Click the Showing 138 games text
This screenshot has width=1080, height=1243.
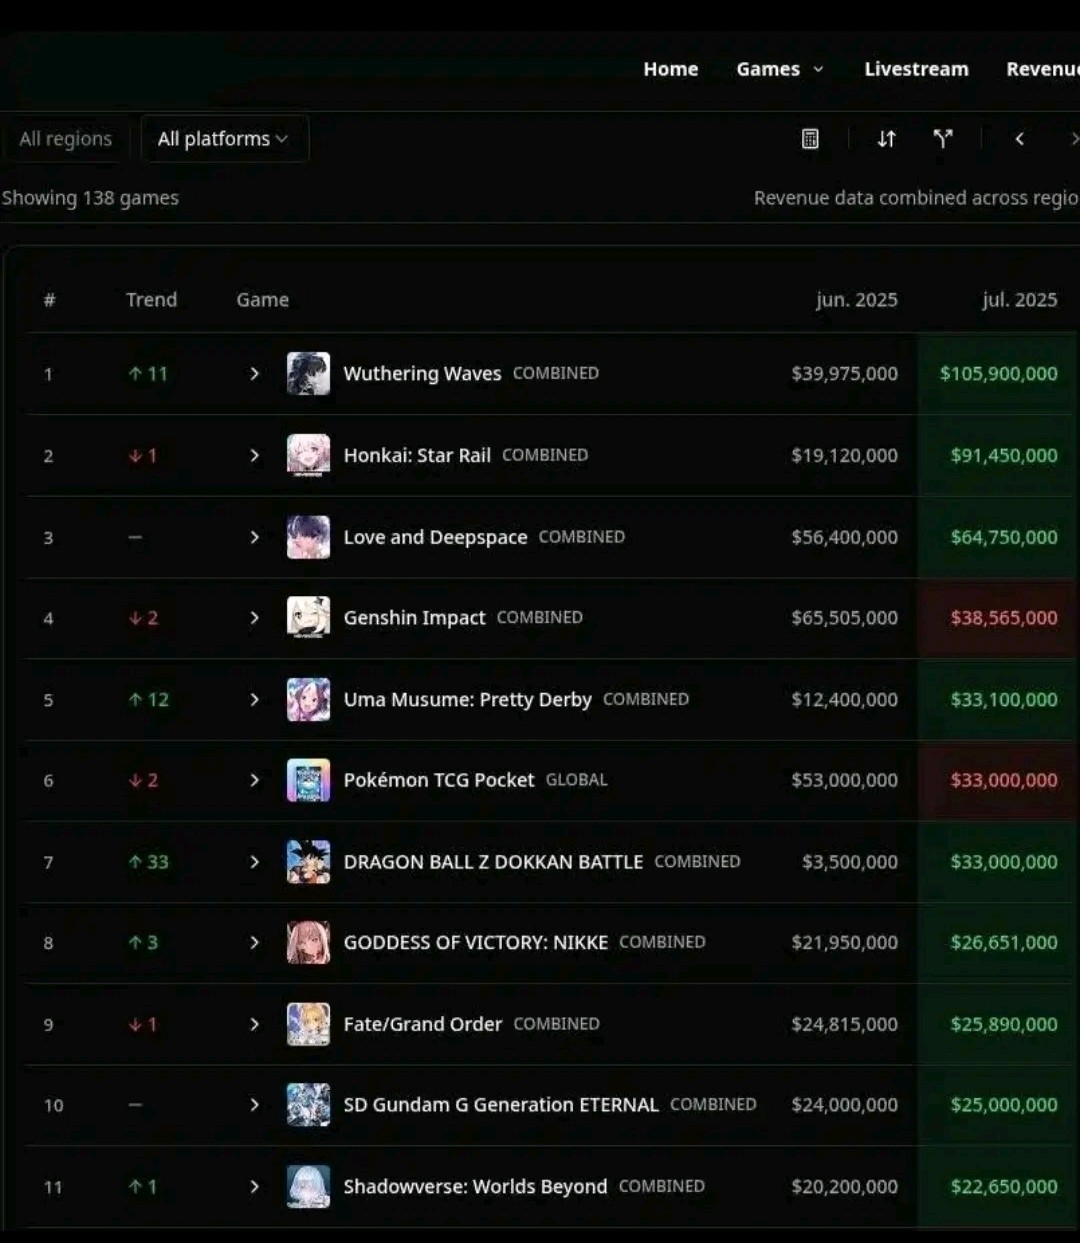(x=90, y=198)
